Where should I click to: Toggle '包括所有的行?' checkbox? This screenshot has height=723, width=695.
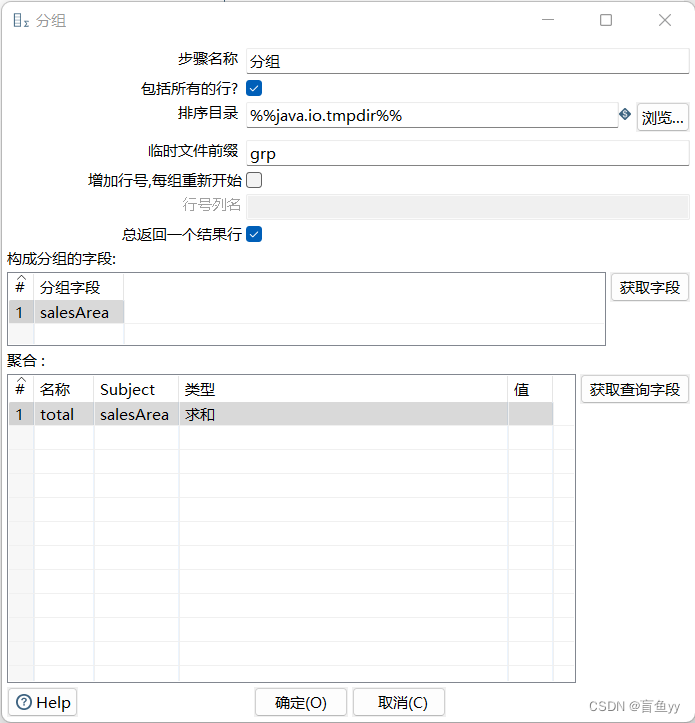click(254, 88)
